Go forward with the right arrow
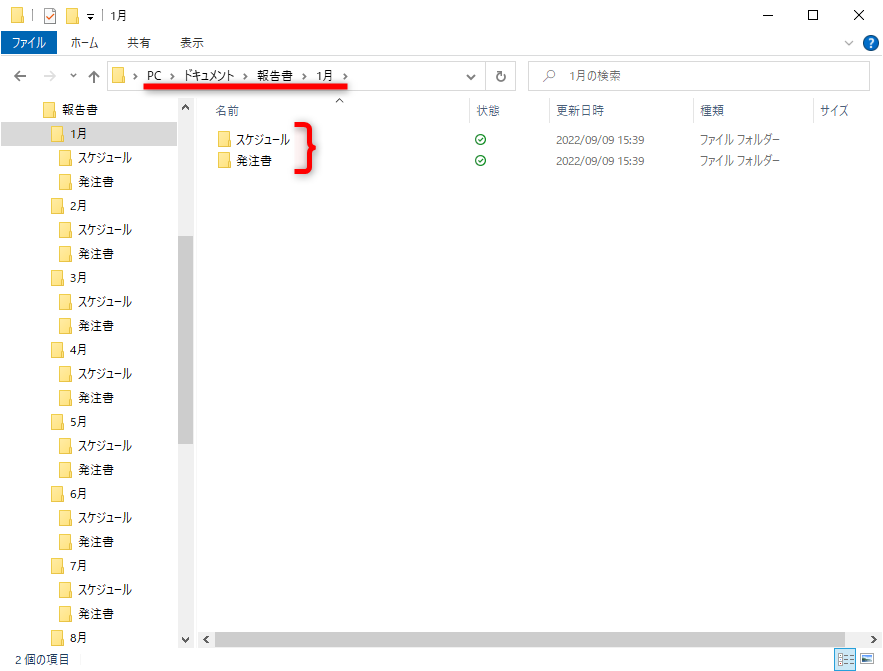 coord(50,76)
